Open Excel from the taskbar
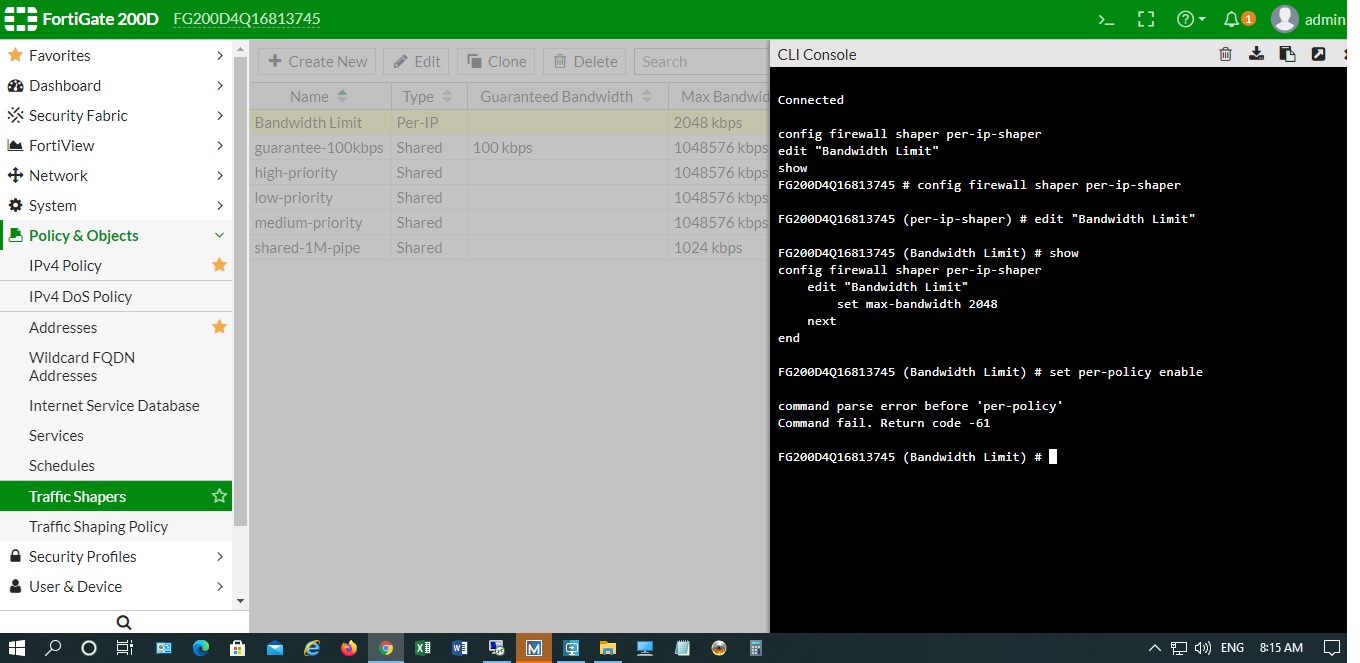 coord(423,647)
